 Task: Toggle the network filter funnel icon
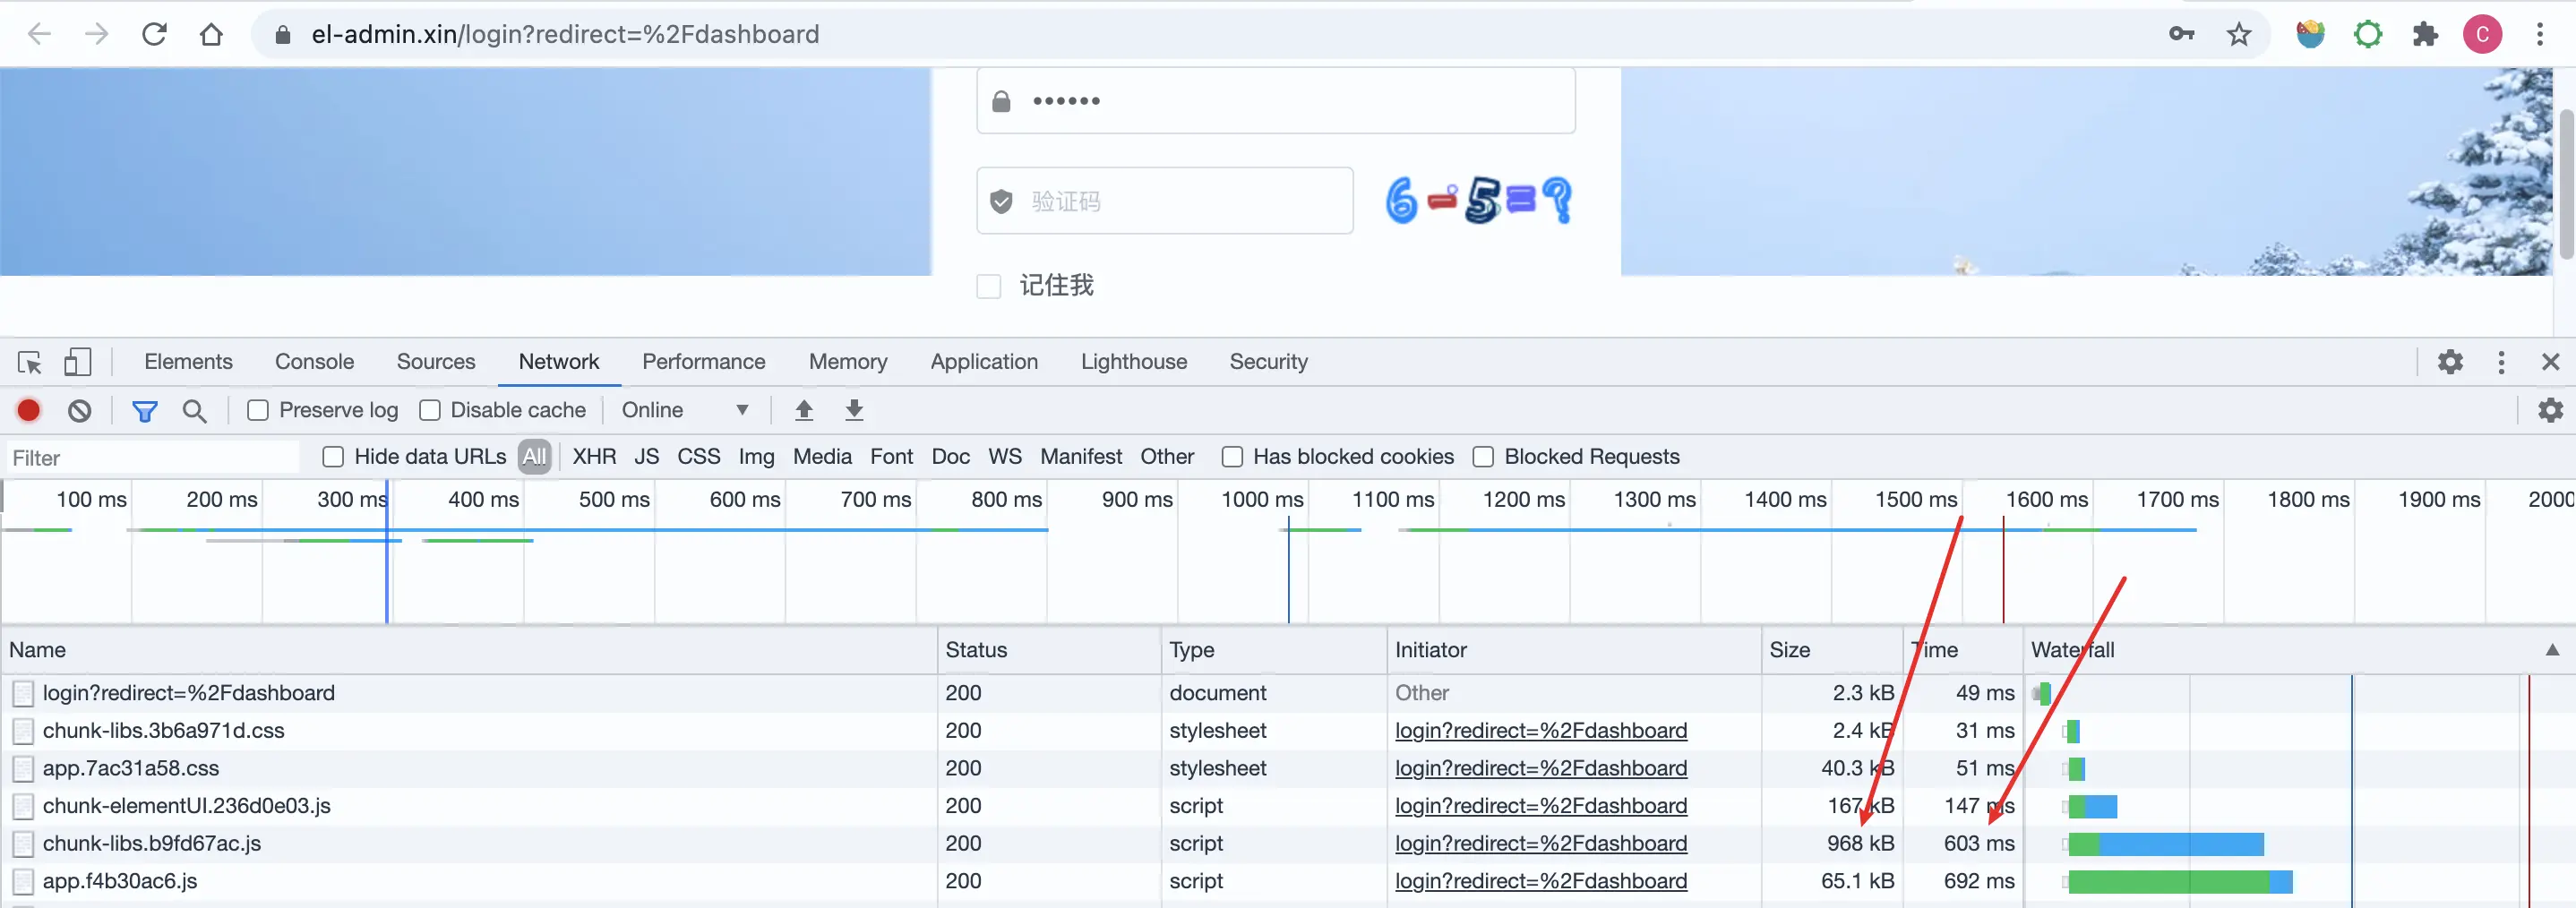(x=145, y=411)
